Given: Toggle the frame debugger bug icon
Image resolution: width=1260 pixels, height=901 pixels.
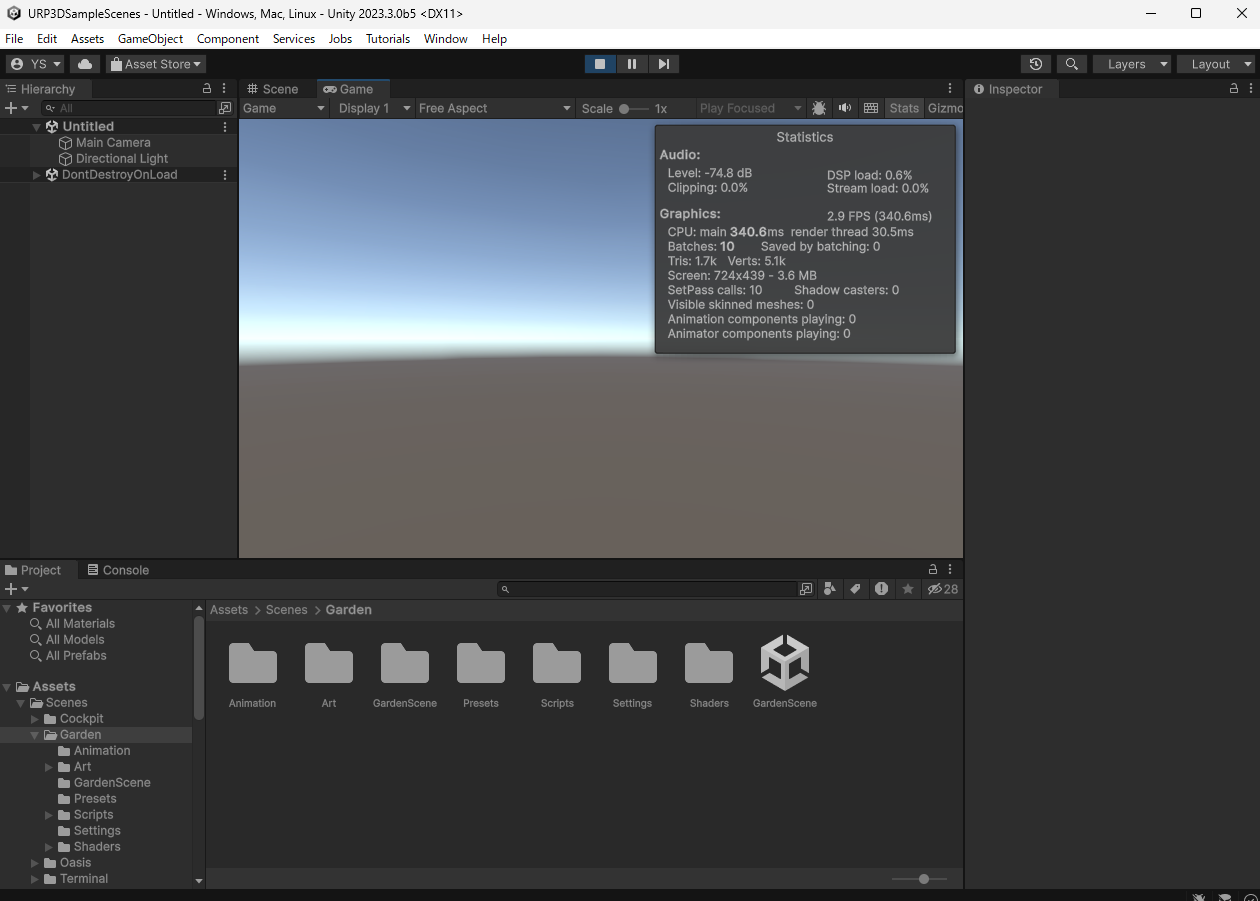Looking at the screenshot, I should click(819, 108).
